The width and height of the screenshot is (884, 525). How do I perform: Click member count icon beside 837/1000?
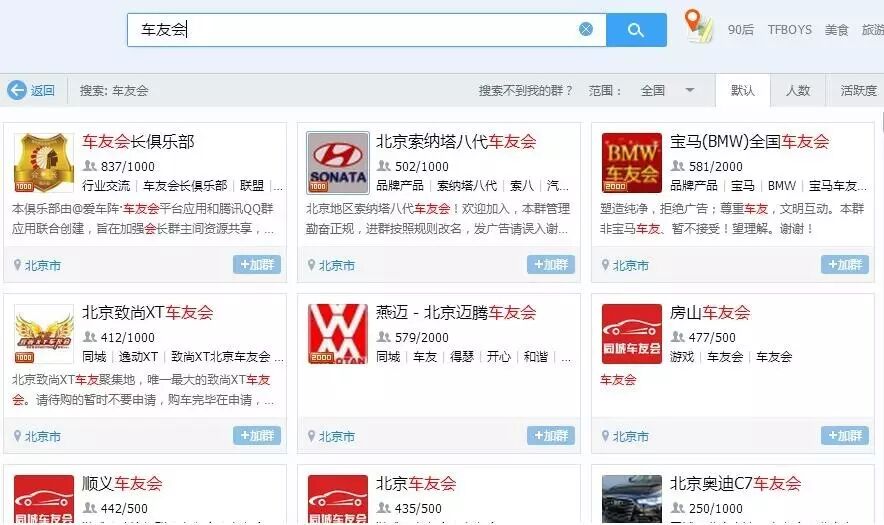(x=90, y=166)
